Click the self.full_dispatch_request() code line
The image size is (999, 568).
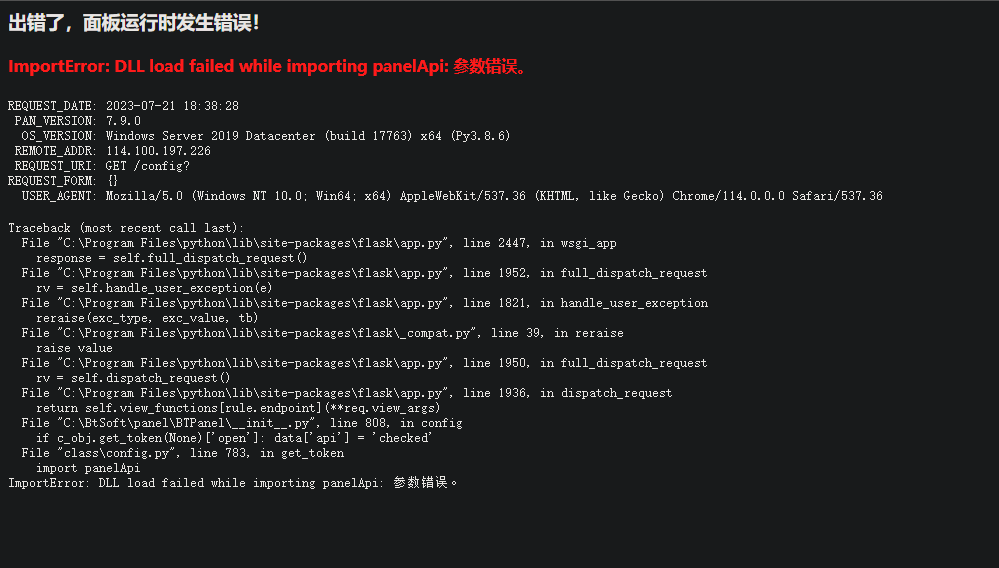click(171, 258)
